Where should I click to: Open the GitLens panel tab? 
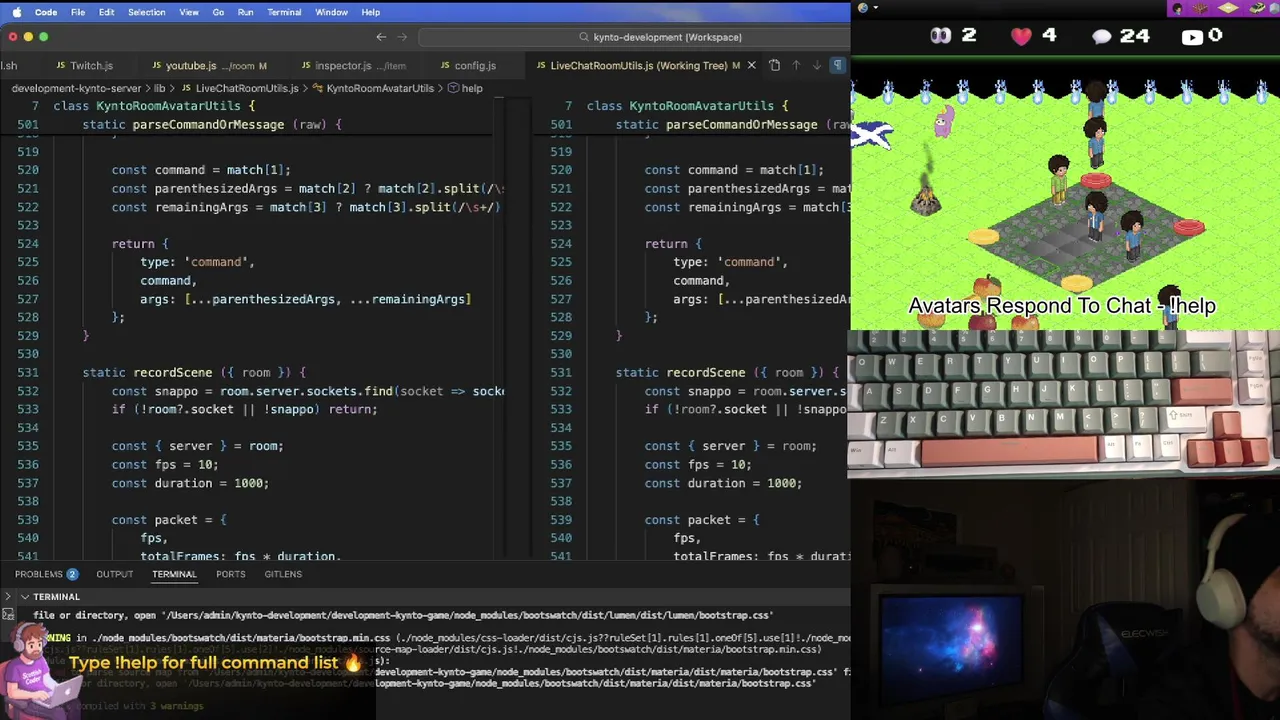pos(283,574)
